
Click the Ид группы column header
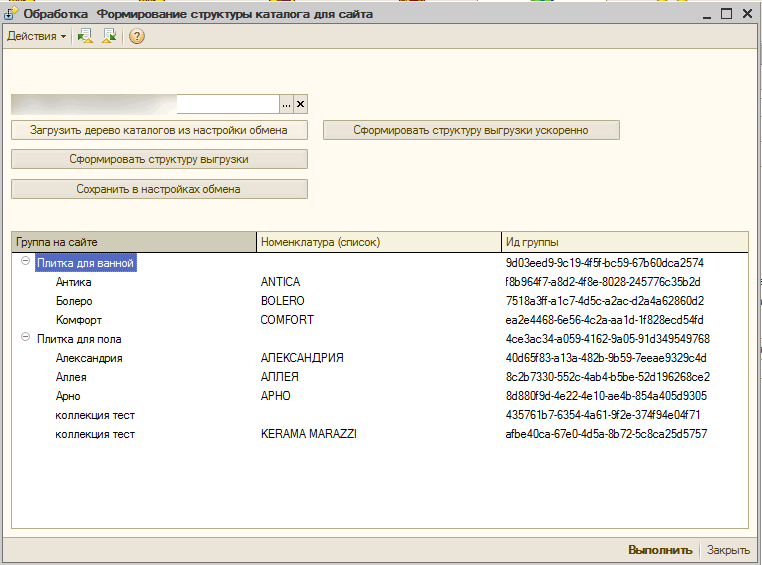tap(624, 242)
